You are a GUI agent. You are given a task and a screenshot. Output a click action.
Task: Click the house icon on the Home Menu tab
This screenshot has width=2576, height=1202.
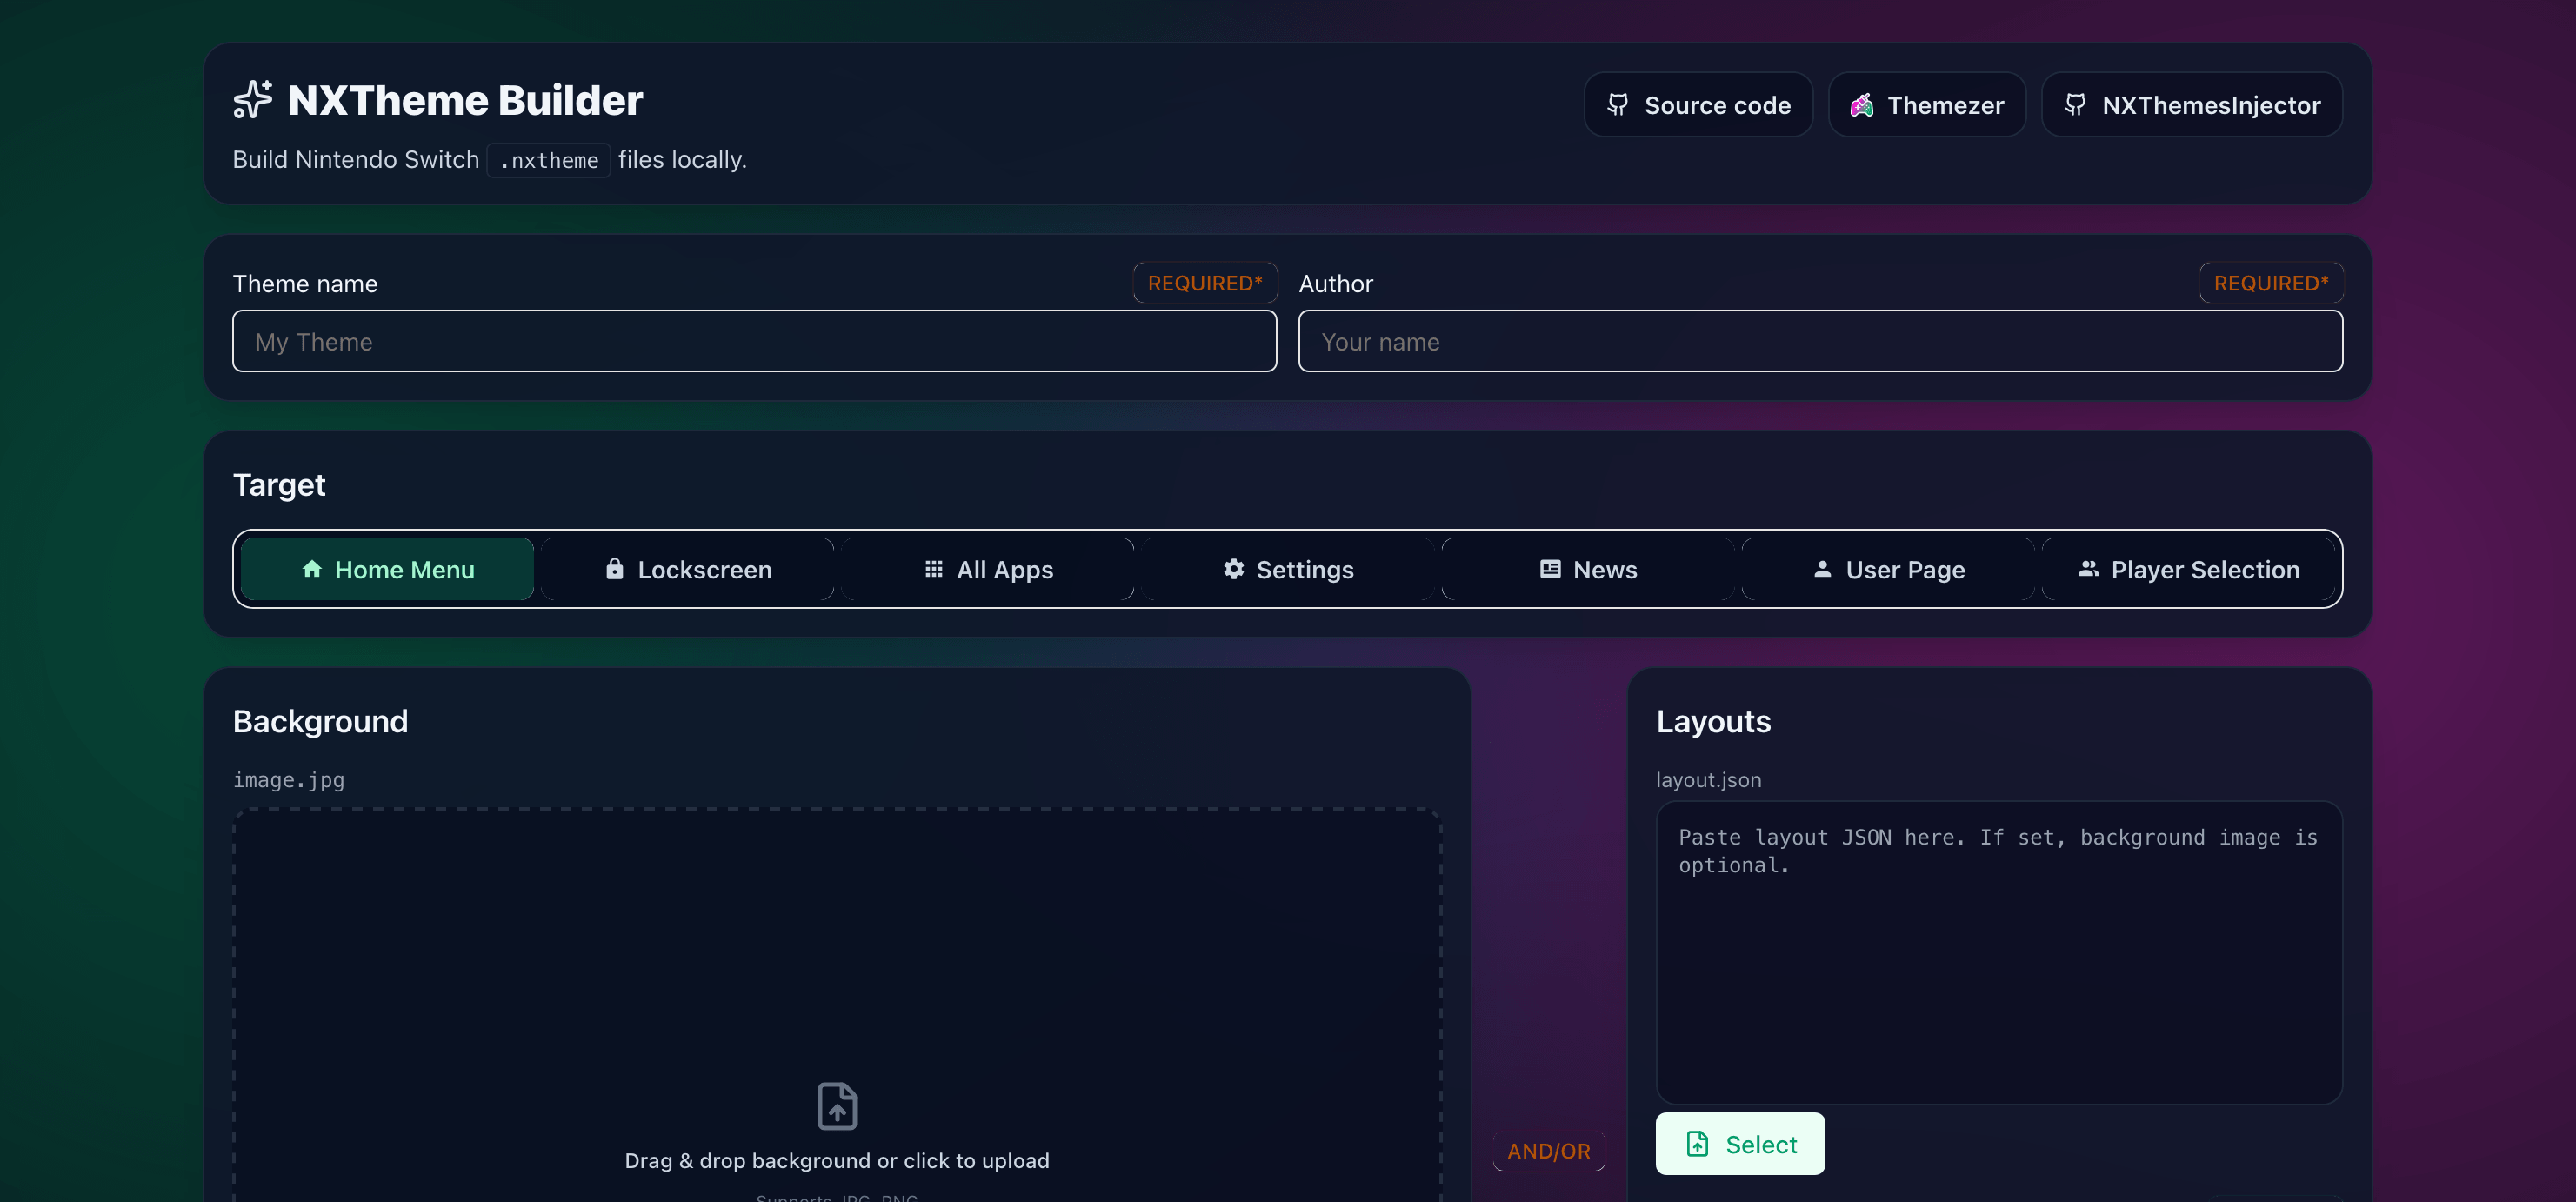(312, 569)
